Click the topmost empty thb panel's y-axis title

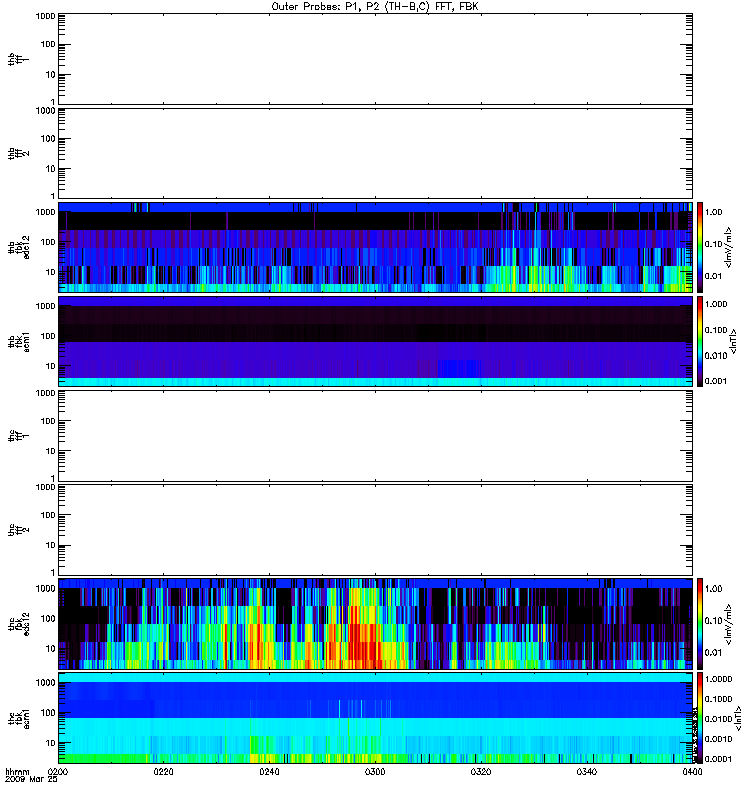click(19, 59)
